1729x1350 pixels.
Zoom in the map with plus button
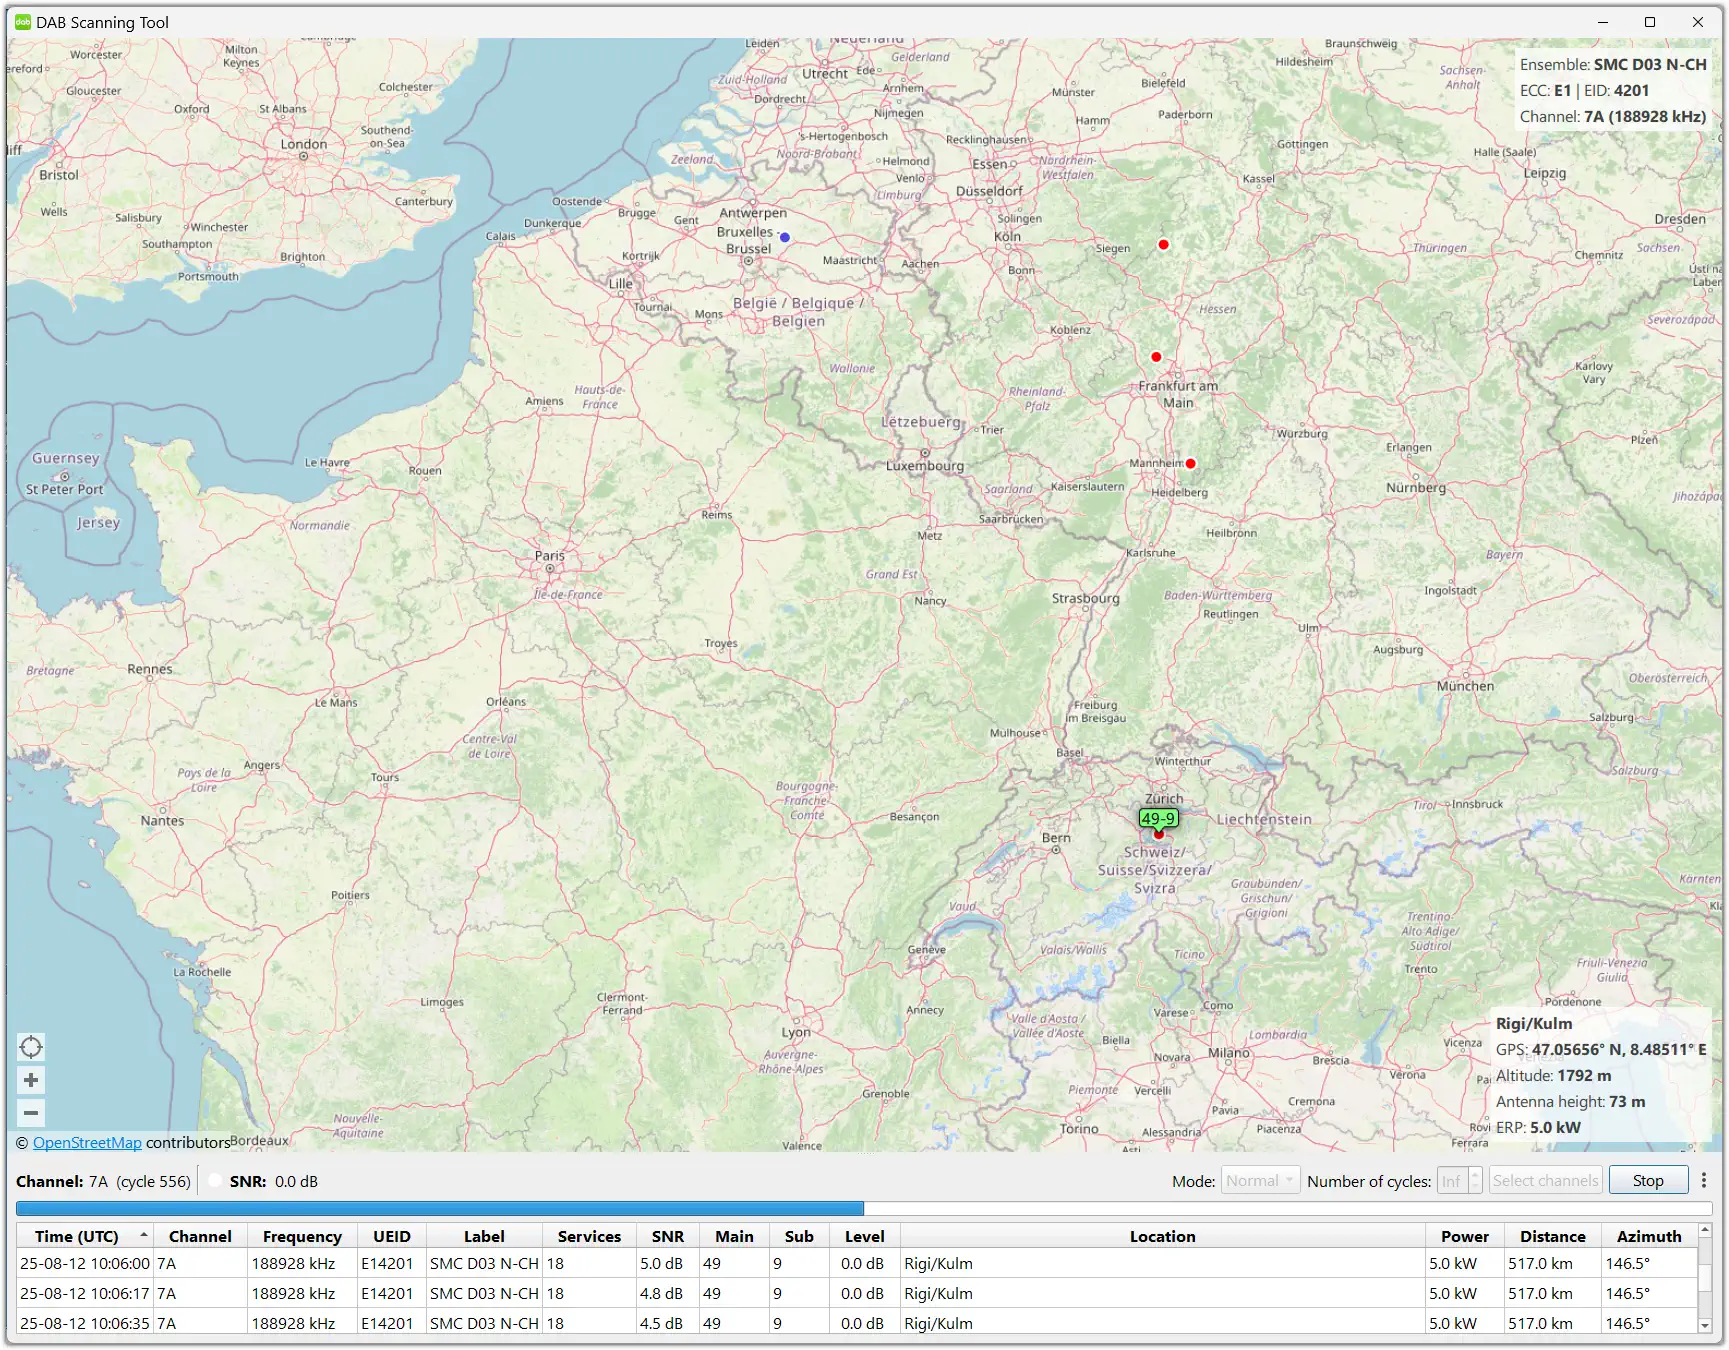point(31,1080)
